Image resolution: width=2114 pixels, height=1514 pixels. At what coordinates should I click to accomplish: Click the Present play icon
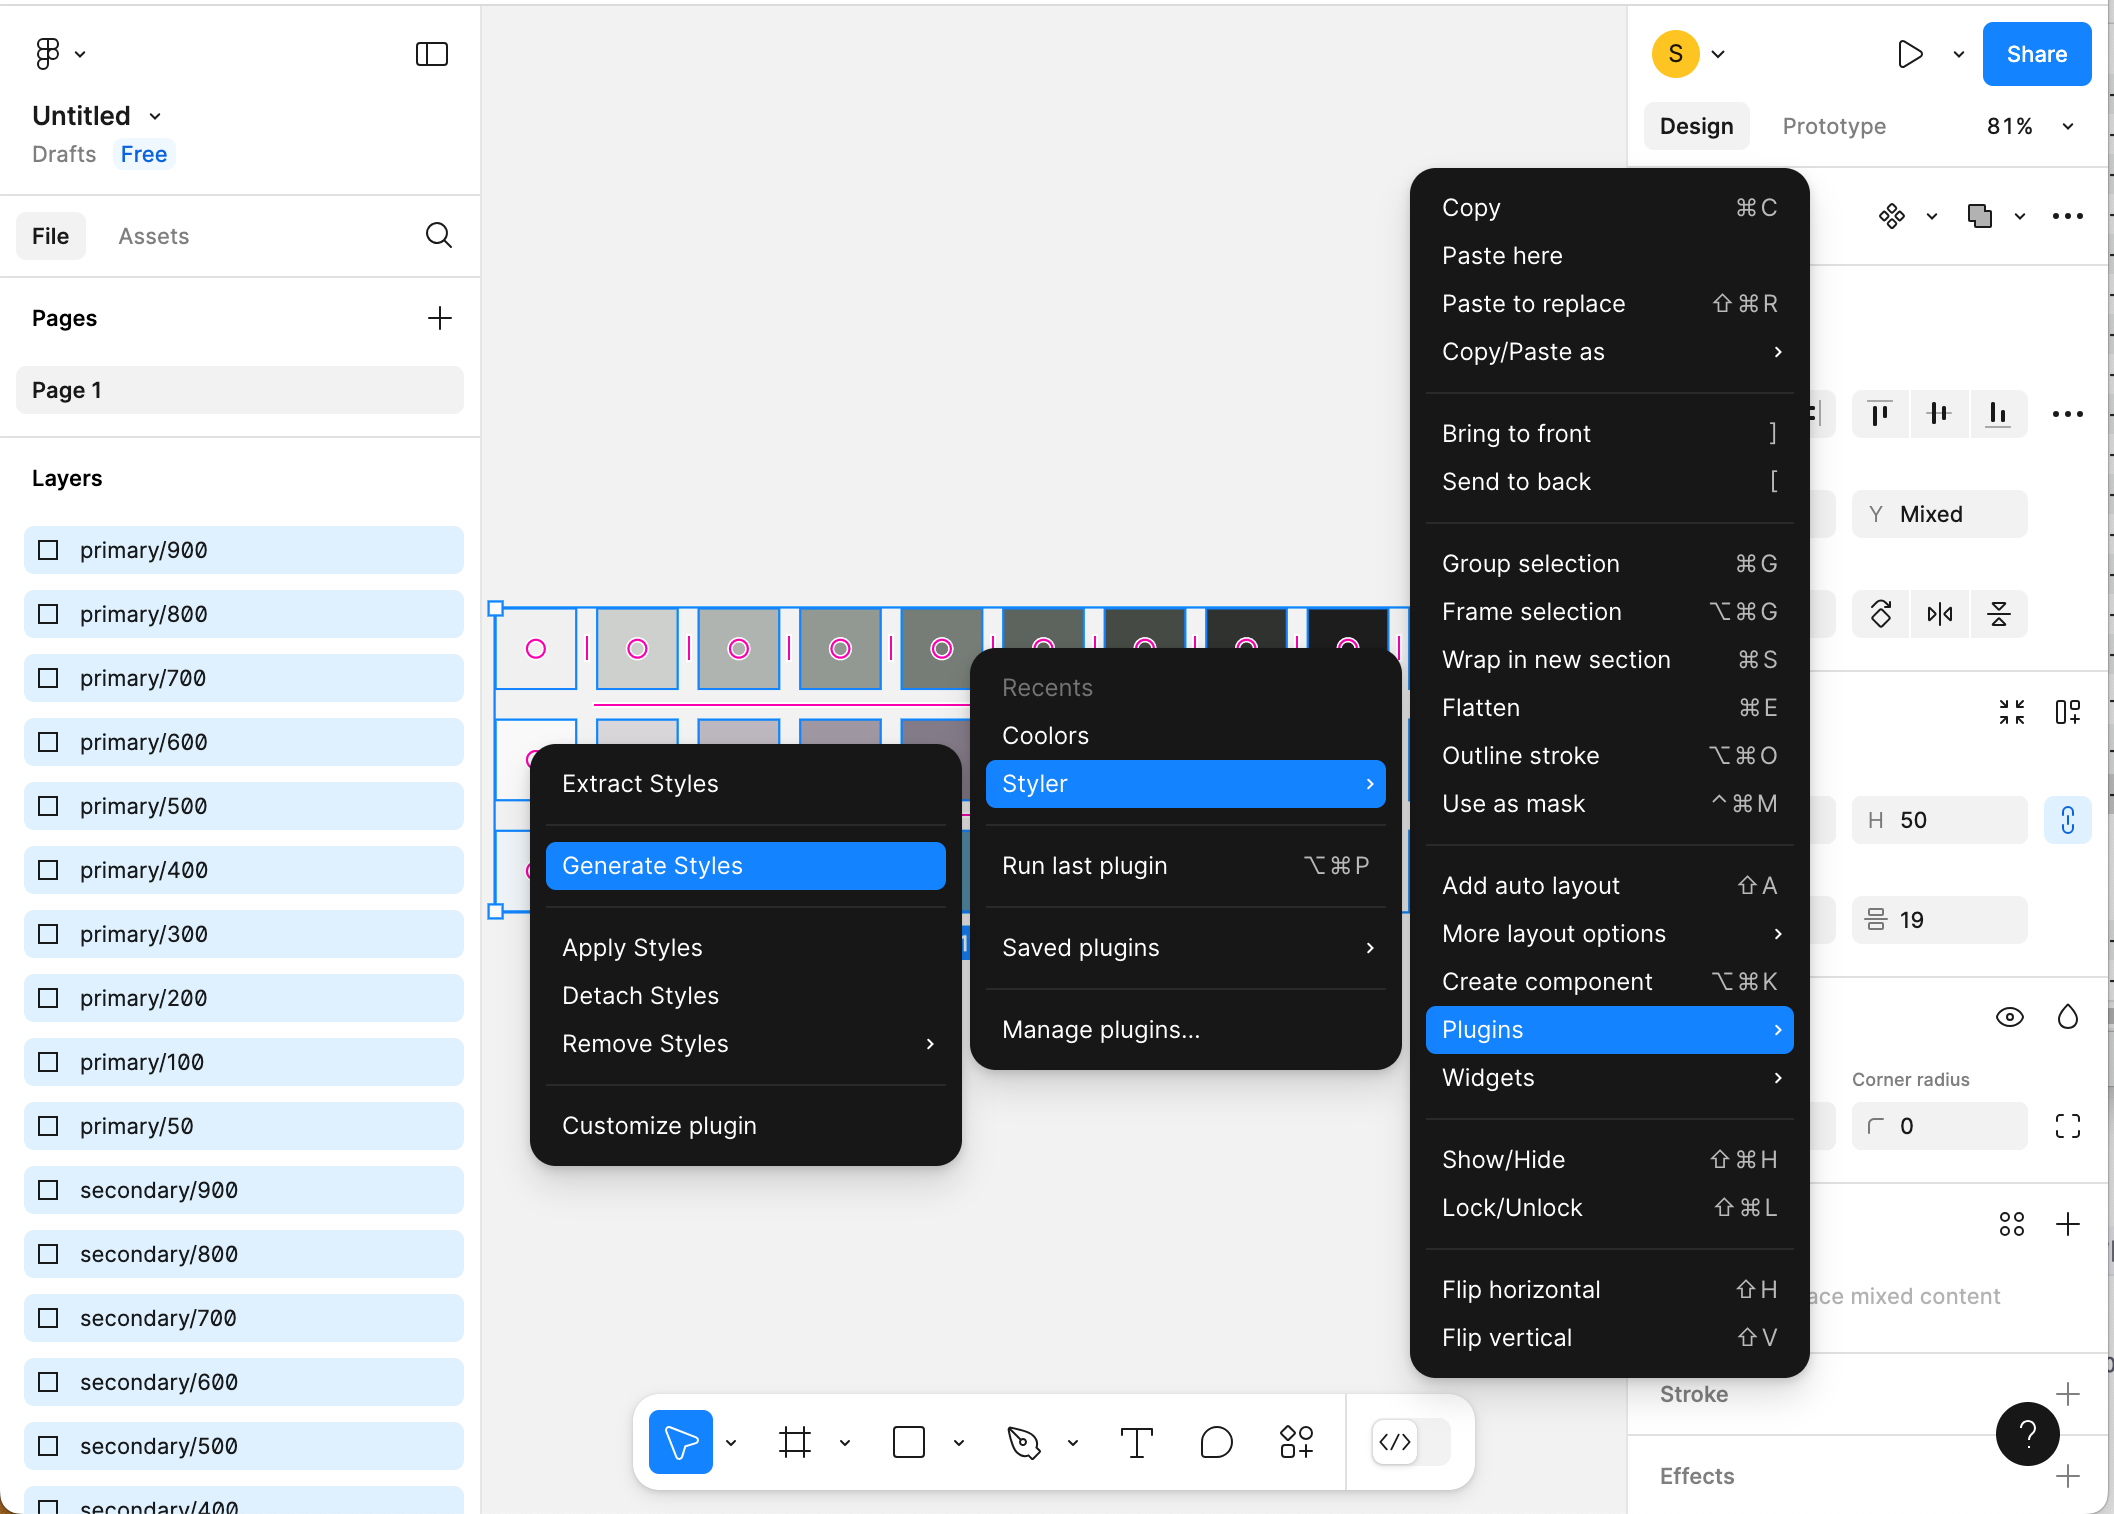(x=1910, y=54)
